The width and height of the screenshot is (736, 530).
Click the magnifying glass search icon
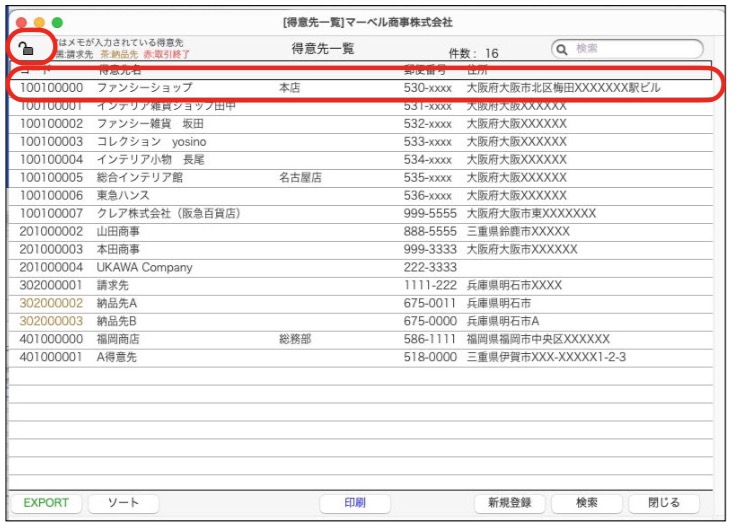tap(563, 48)
